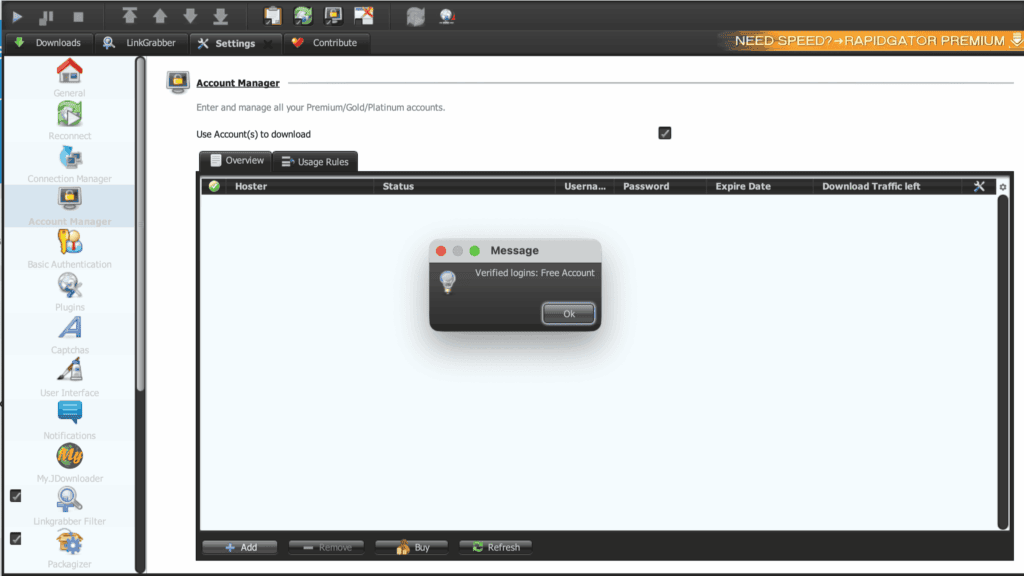The image size is (1024, 576).
Task: Open General settings in sidebar
Action: click(69, 78)
